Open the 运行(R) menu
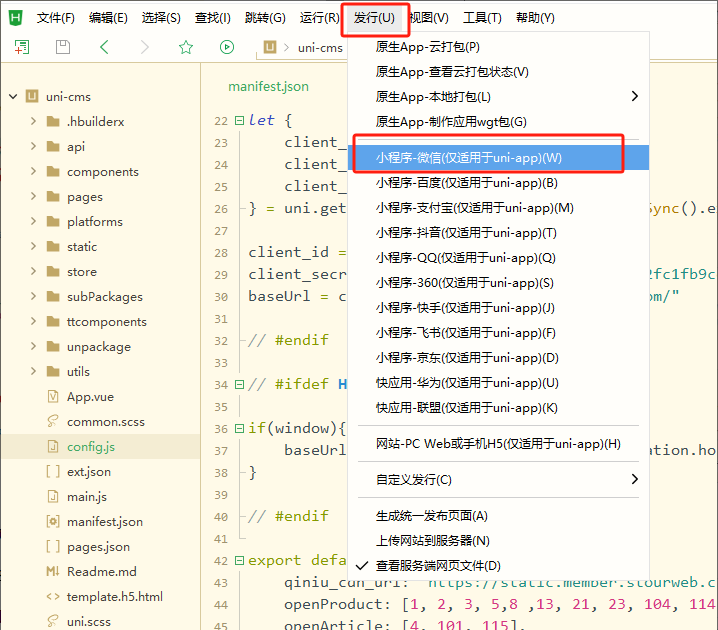Screen dimensions: 718x630 [318, 18]
